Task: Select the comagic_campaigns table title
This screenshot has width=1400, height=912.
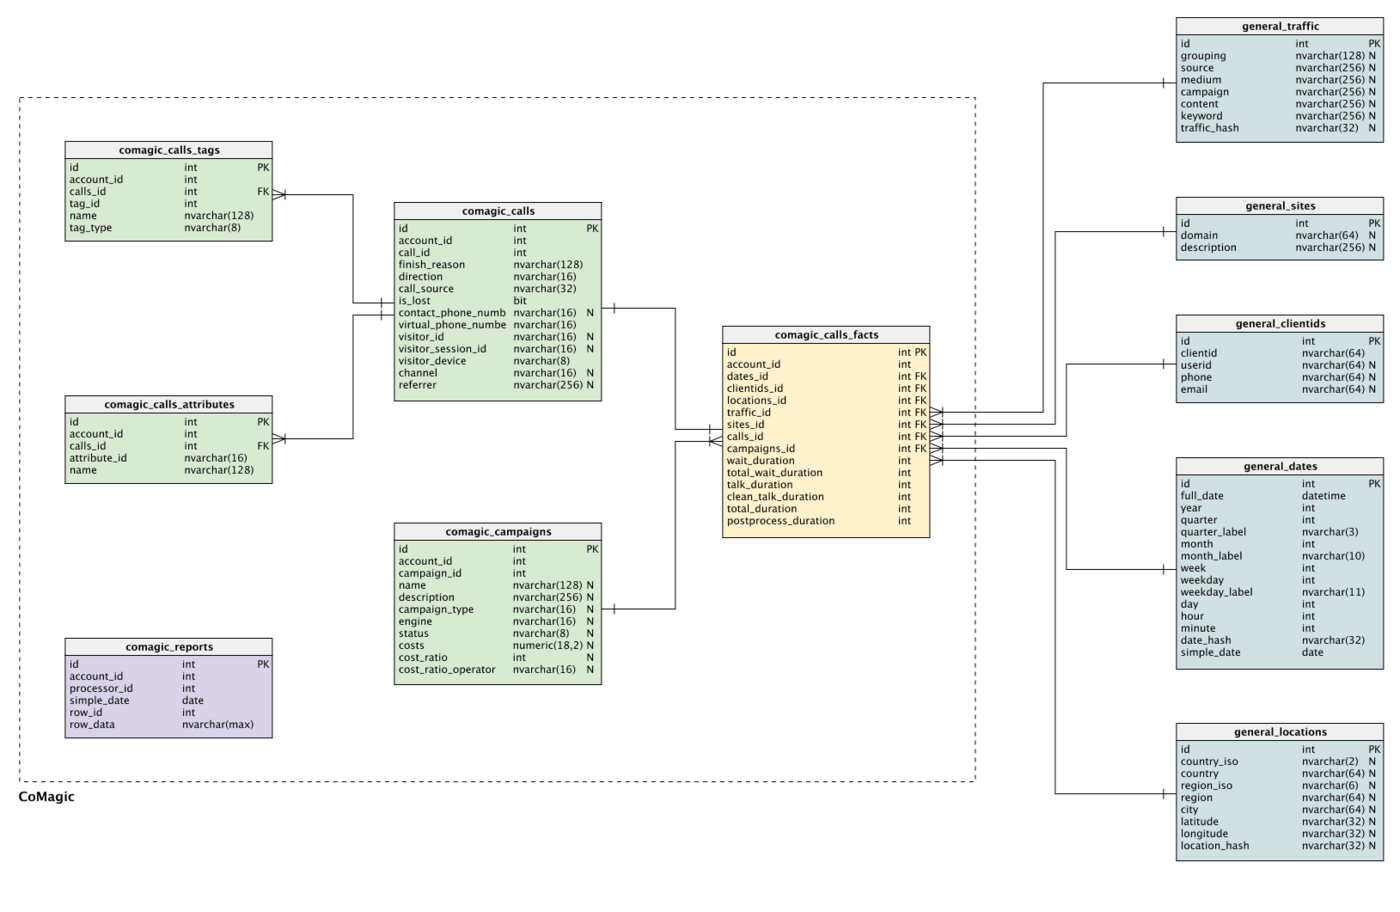Action: (498, 532)
